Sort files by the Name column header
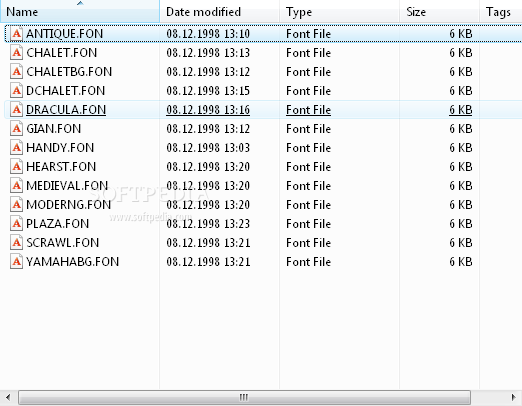Screen dimensions: 522x406 pyautogui.click(x=80, y=11)
